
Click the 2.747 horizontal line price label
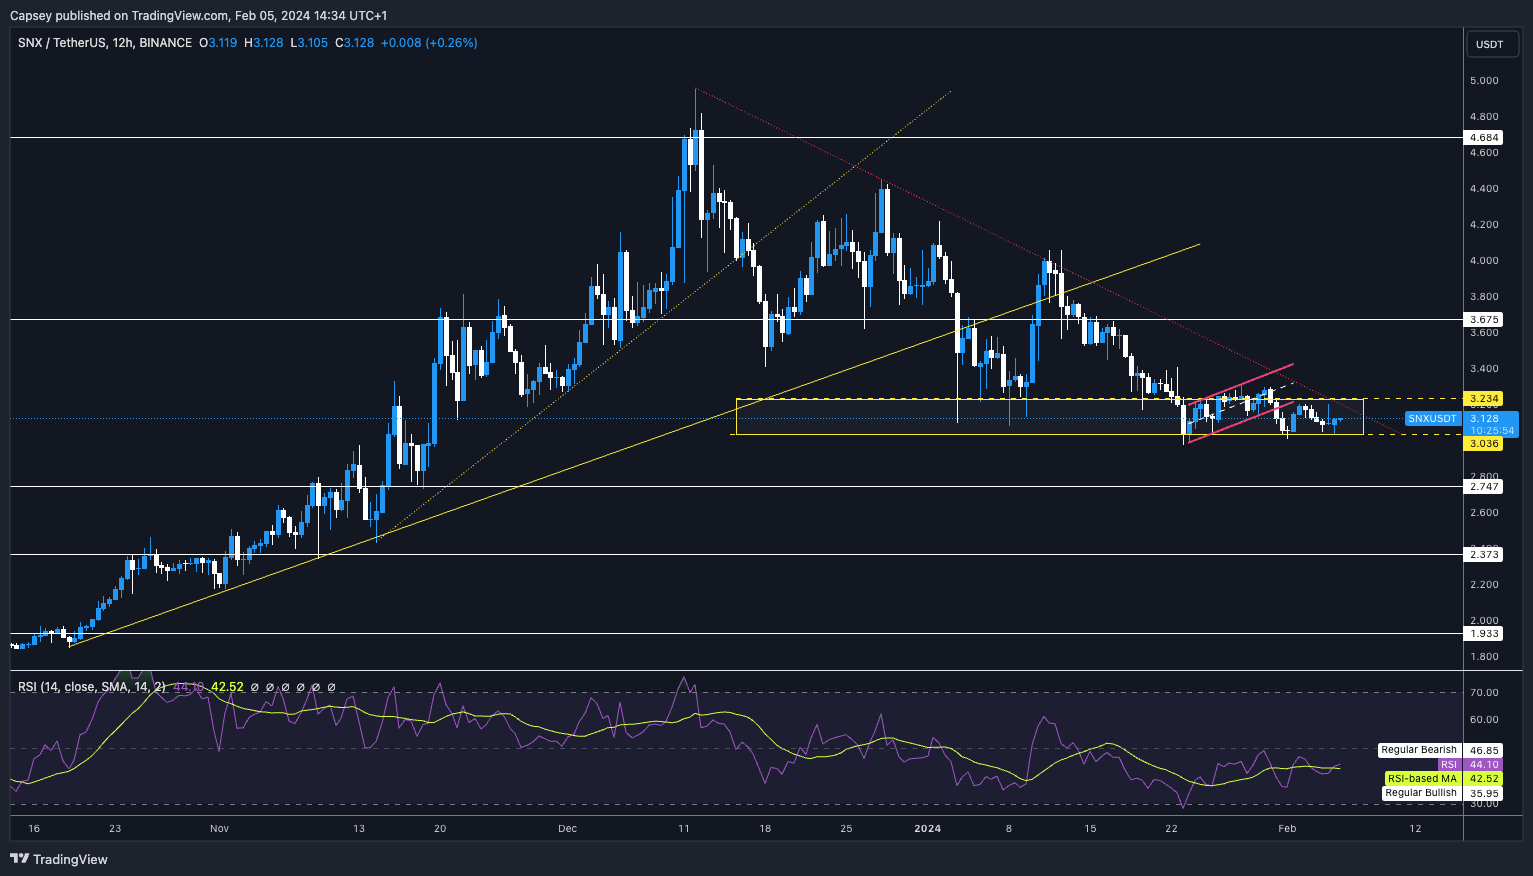click(1484, 487)
